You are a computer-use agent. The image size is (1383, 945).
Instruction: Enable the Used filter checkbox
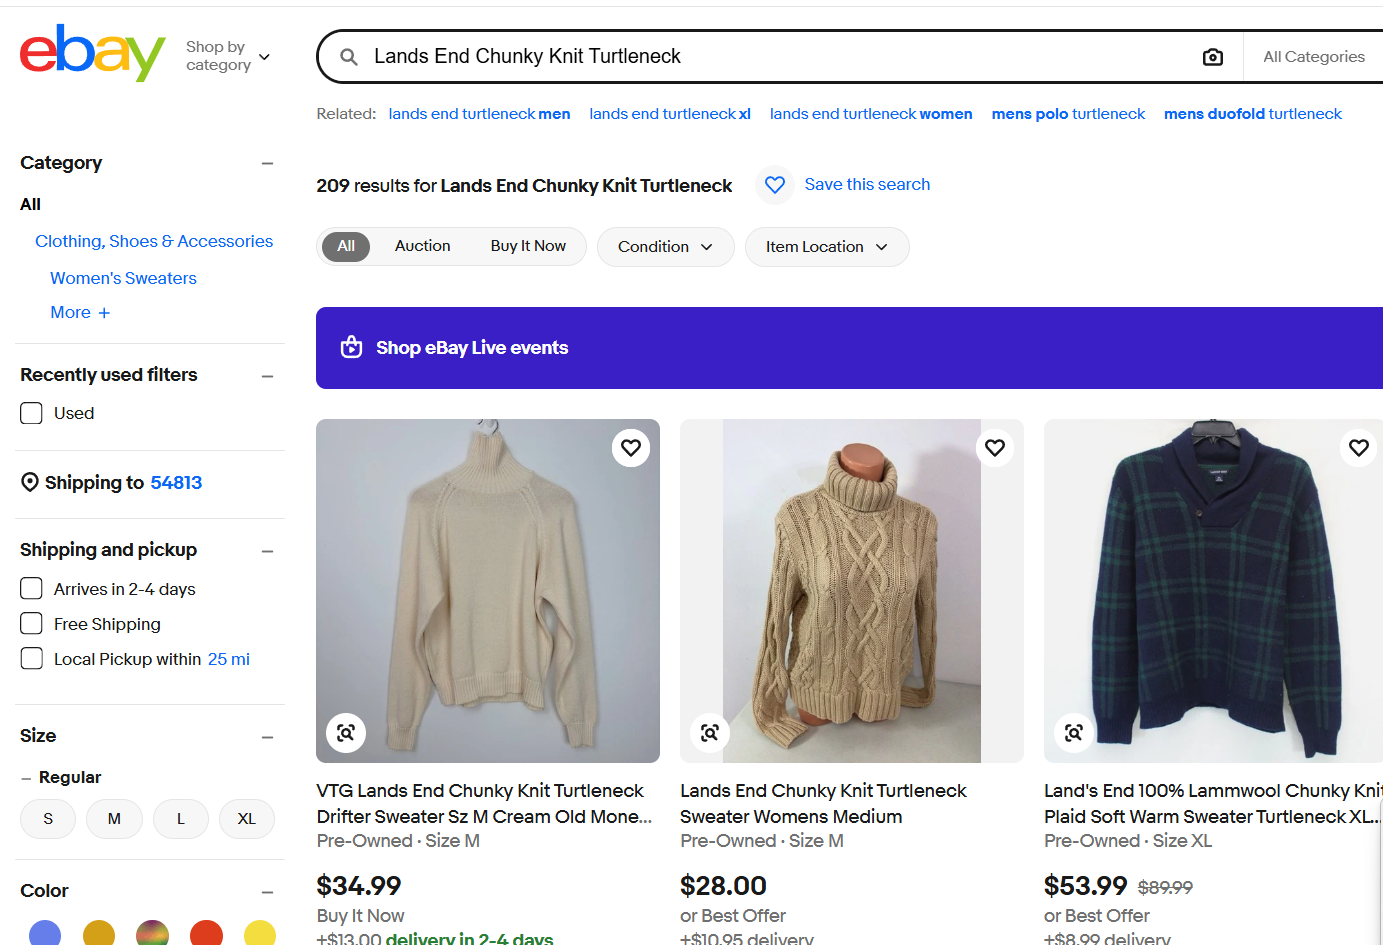[x=31, y=413]
